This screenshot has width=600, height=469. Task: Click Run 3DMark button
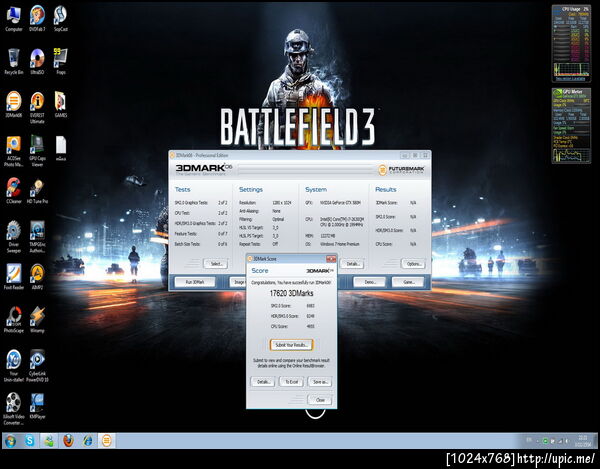[195, 282]
